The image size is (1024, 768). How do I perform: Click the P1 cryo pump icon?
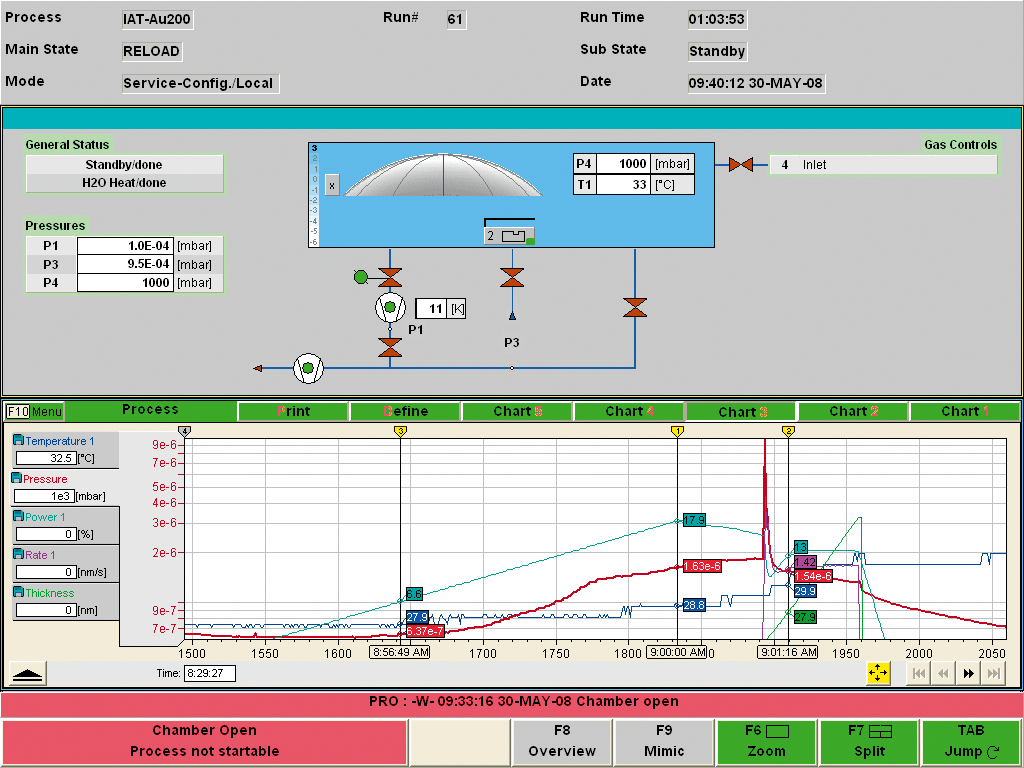pos(389,309)
